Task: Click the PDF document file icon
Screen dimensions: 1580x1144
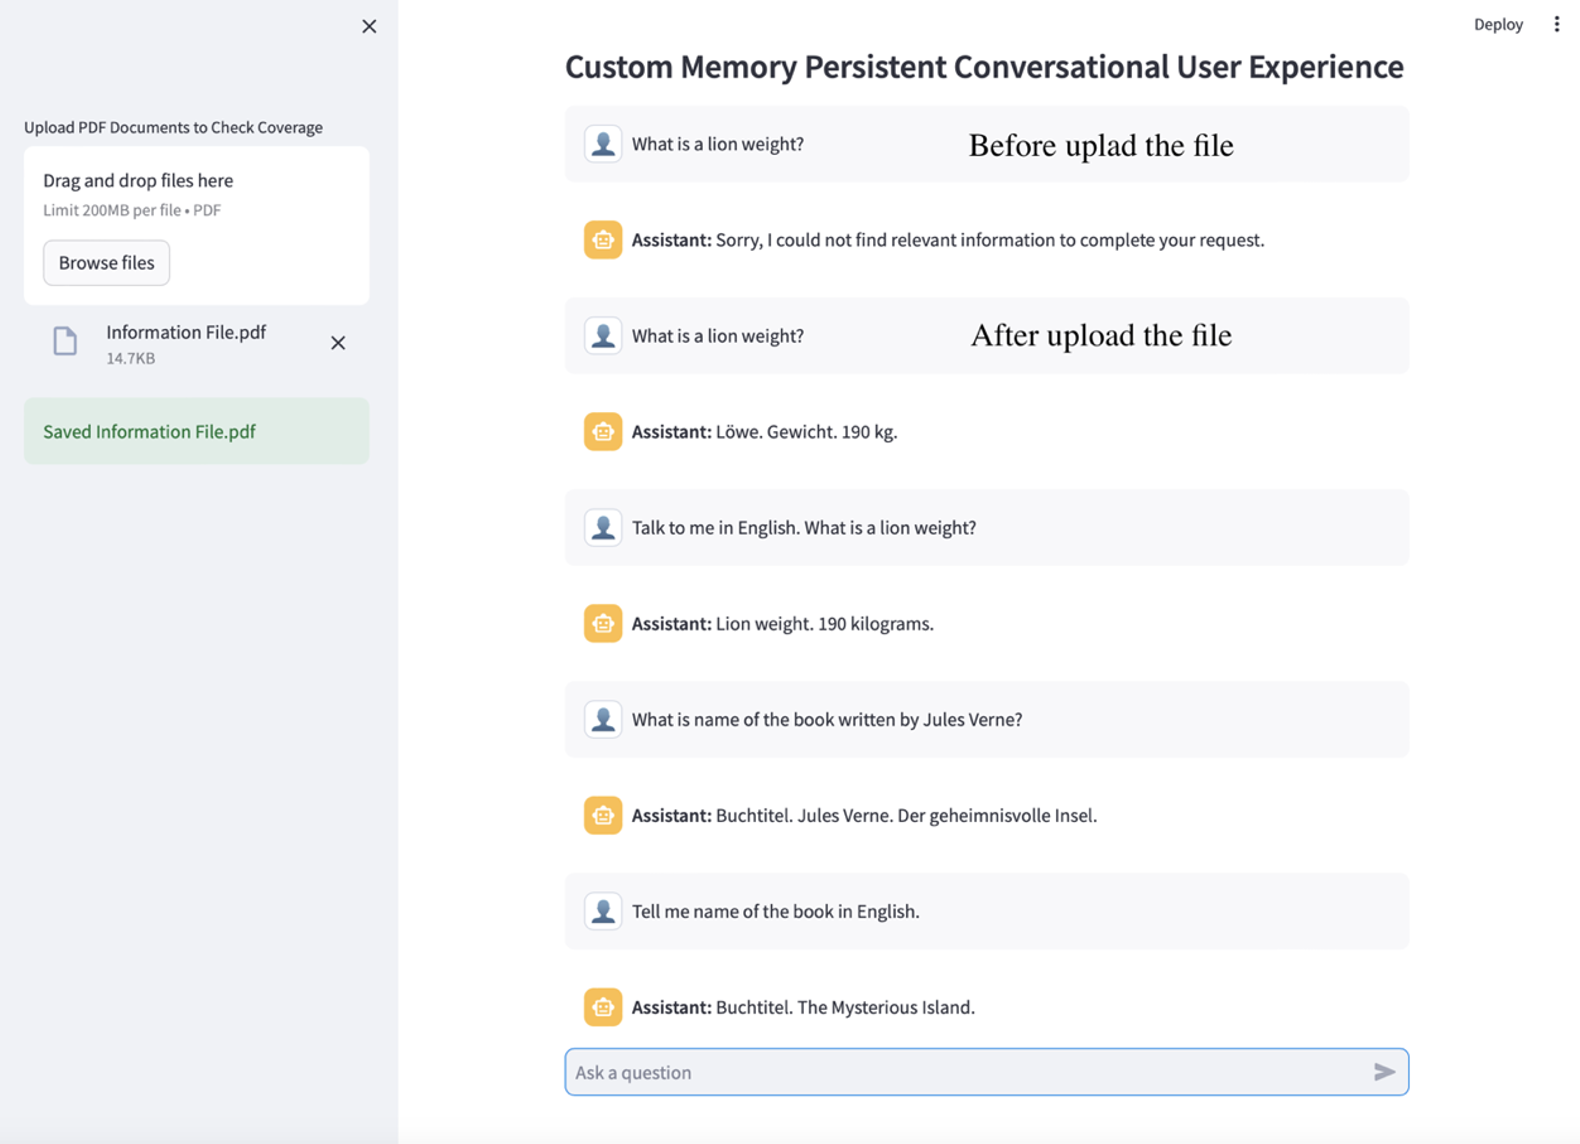Action: [65, 342]
